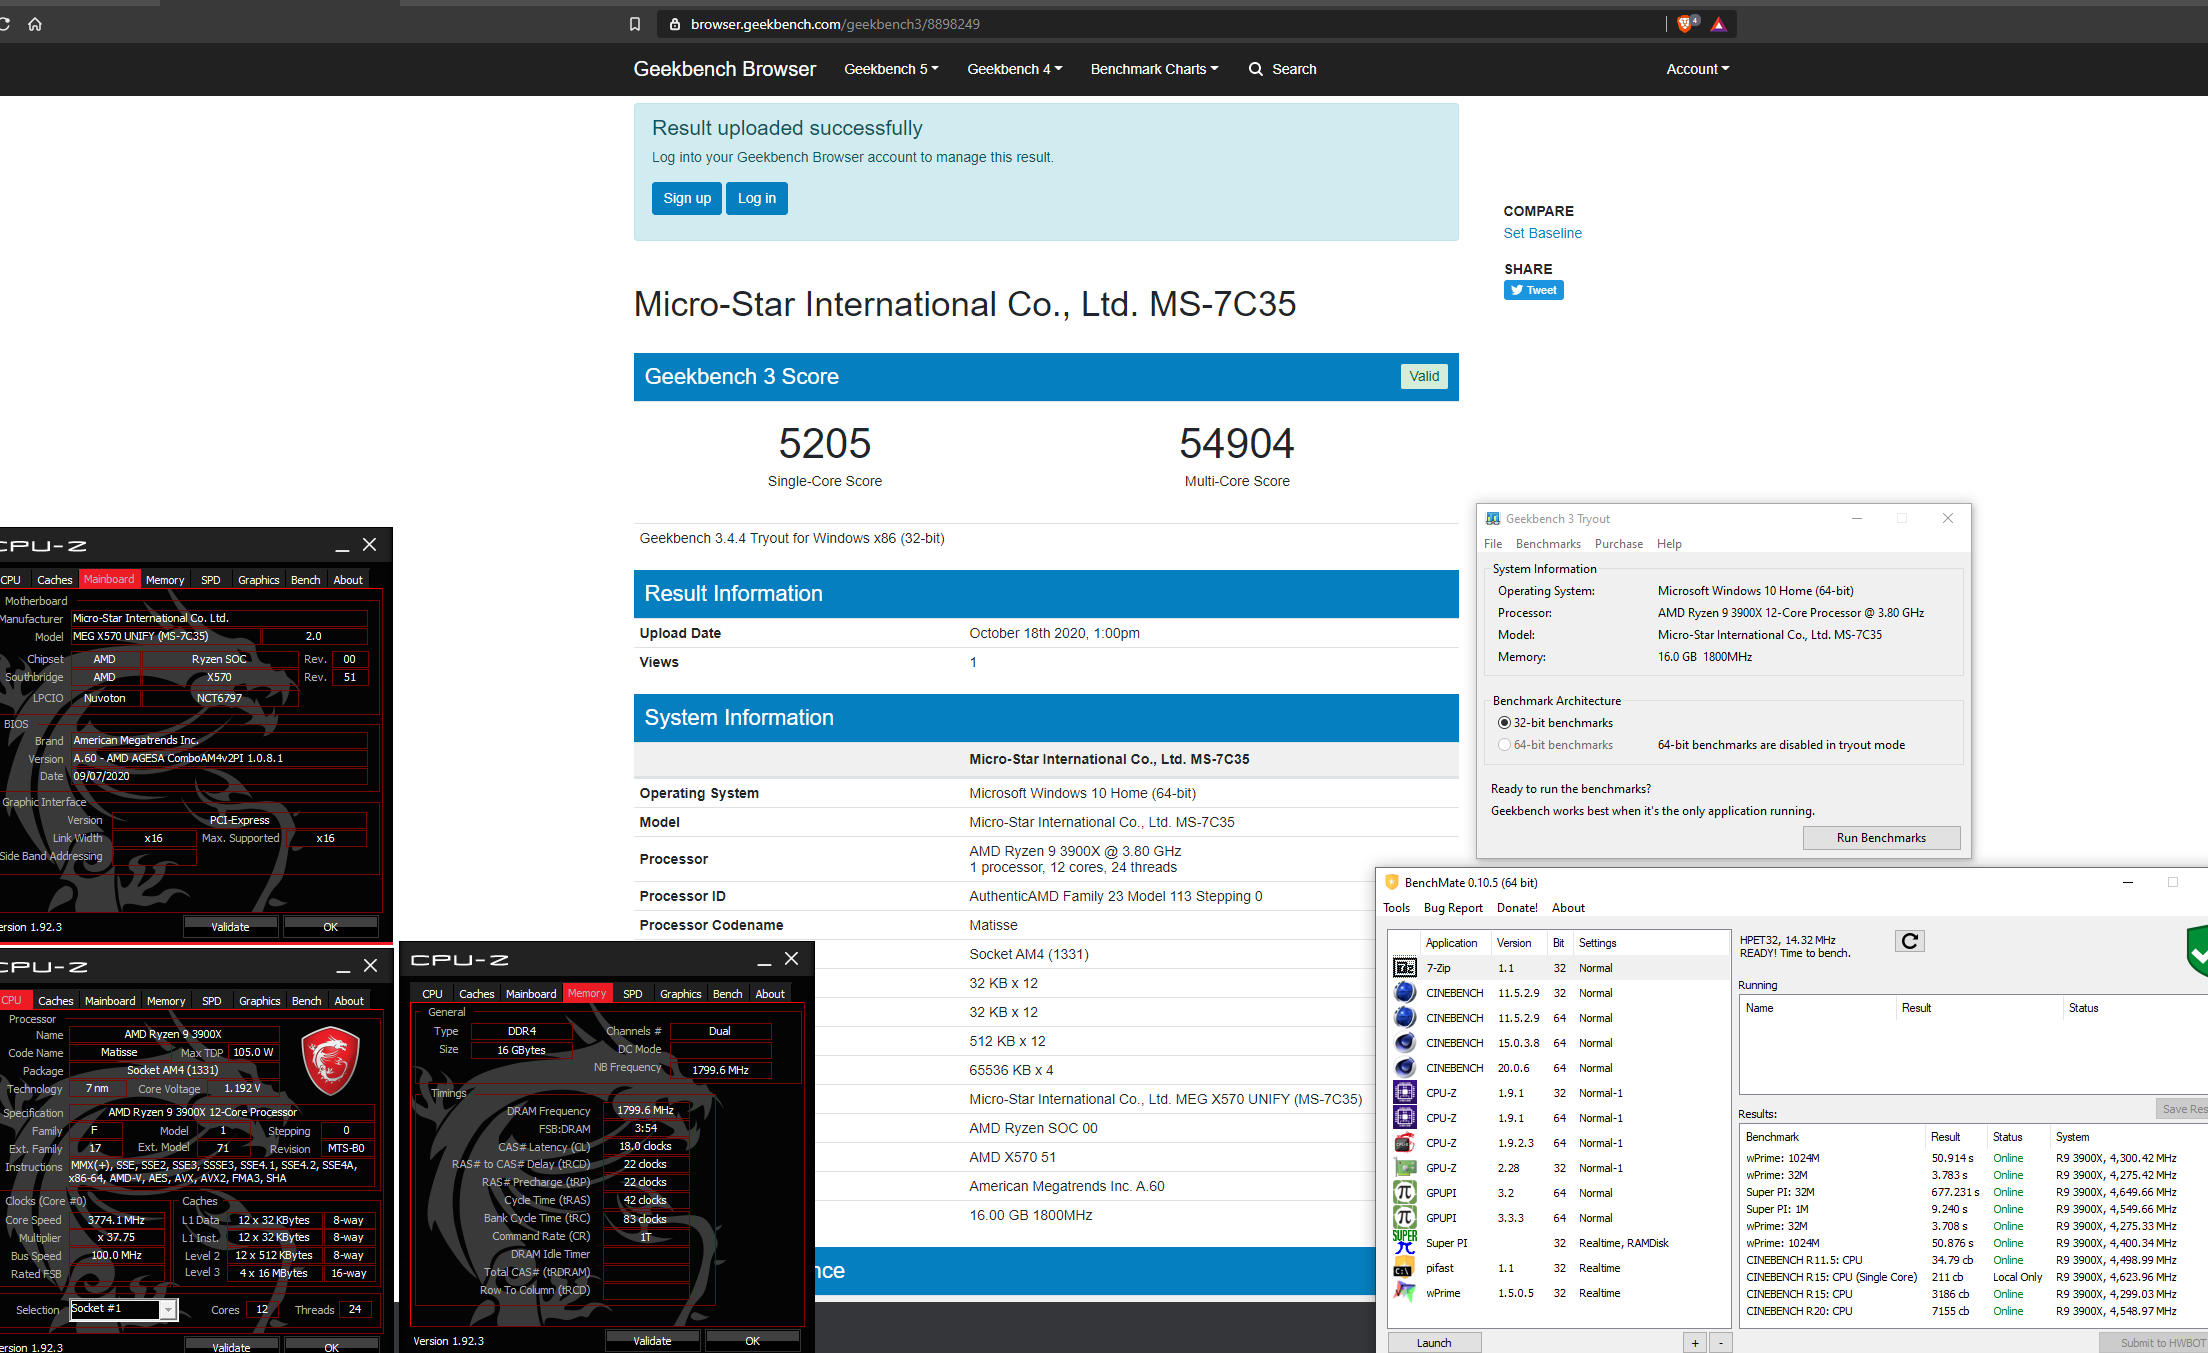Select wPrime icon in BenchMate list
2208x1353 pixels.
tap(1405, 1293)
